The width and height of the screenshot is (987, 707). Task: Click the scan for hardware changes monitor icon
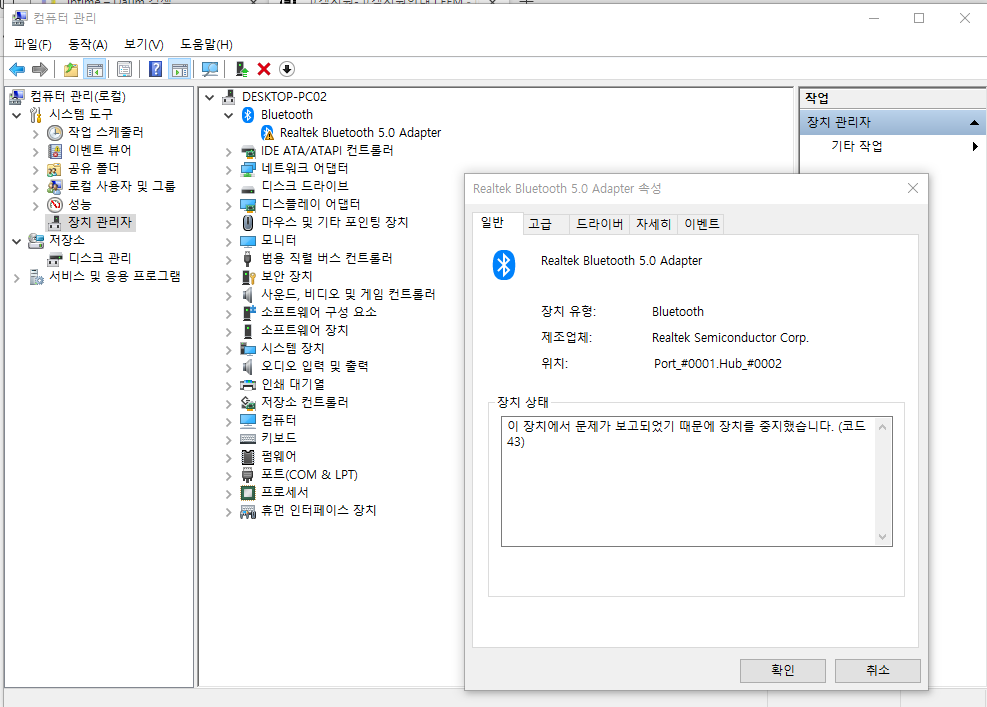[210, 69]
